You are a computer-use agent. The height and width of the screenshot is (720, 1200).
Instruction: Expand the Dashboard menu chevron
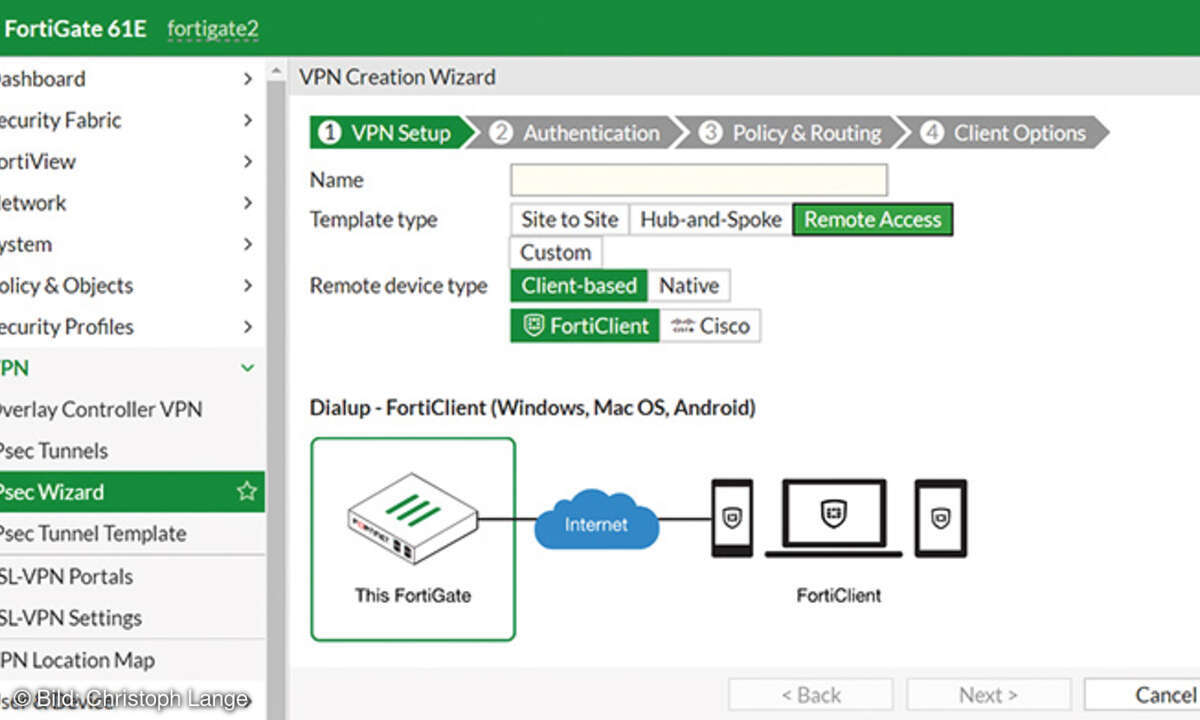coord(248,79)
